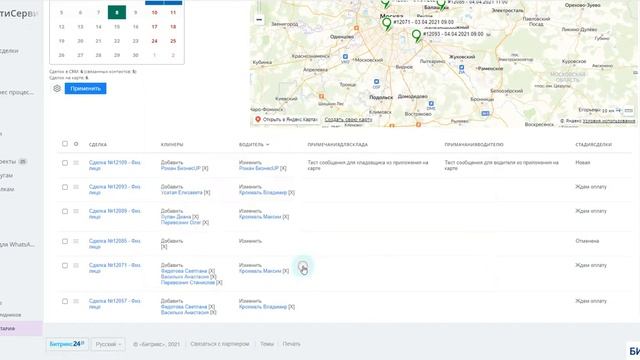Remove cleaner Усатая Елизавета with [X]
The image size is (640, 360).
tap(207, 193)
